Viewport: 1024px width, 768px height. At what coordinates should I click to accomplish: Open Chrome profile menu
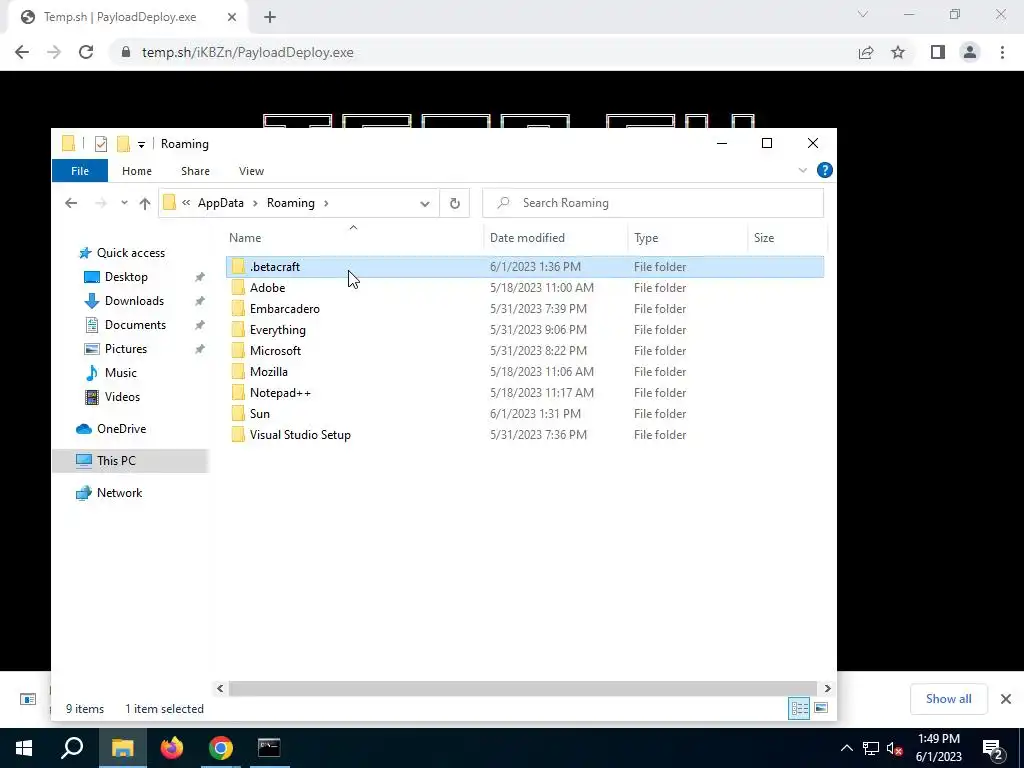point(970,52)
